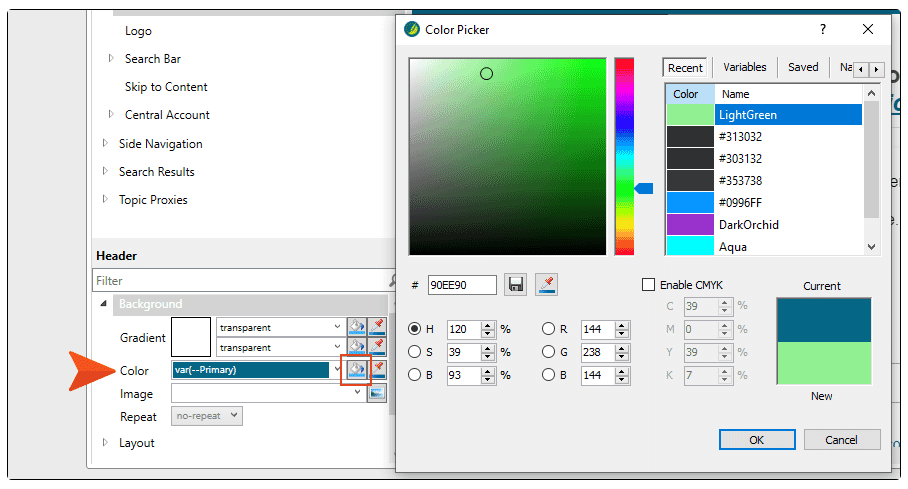
Task: Collapse the Background property group
Action: tap(104, 304)
